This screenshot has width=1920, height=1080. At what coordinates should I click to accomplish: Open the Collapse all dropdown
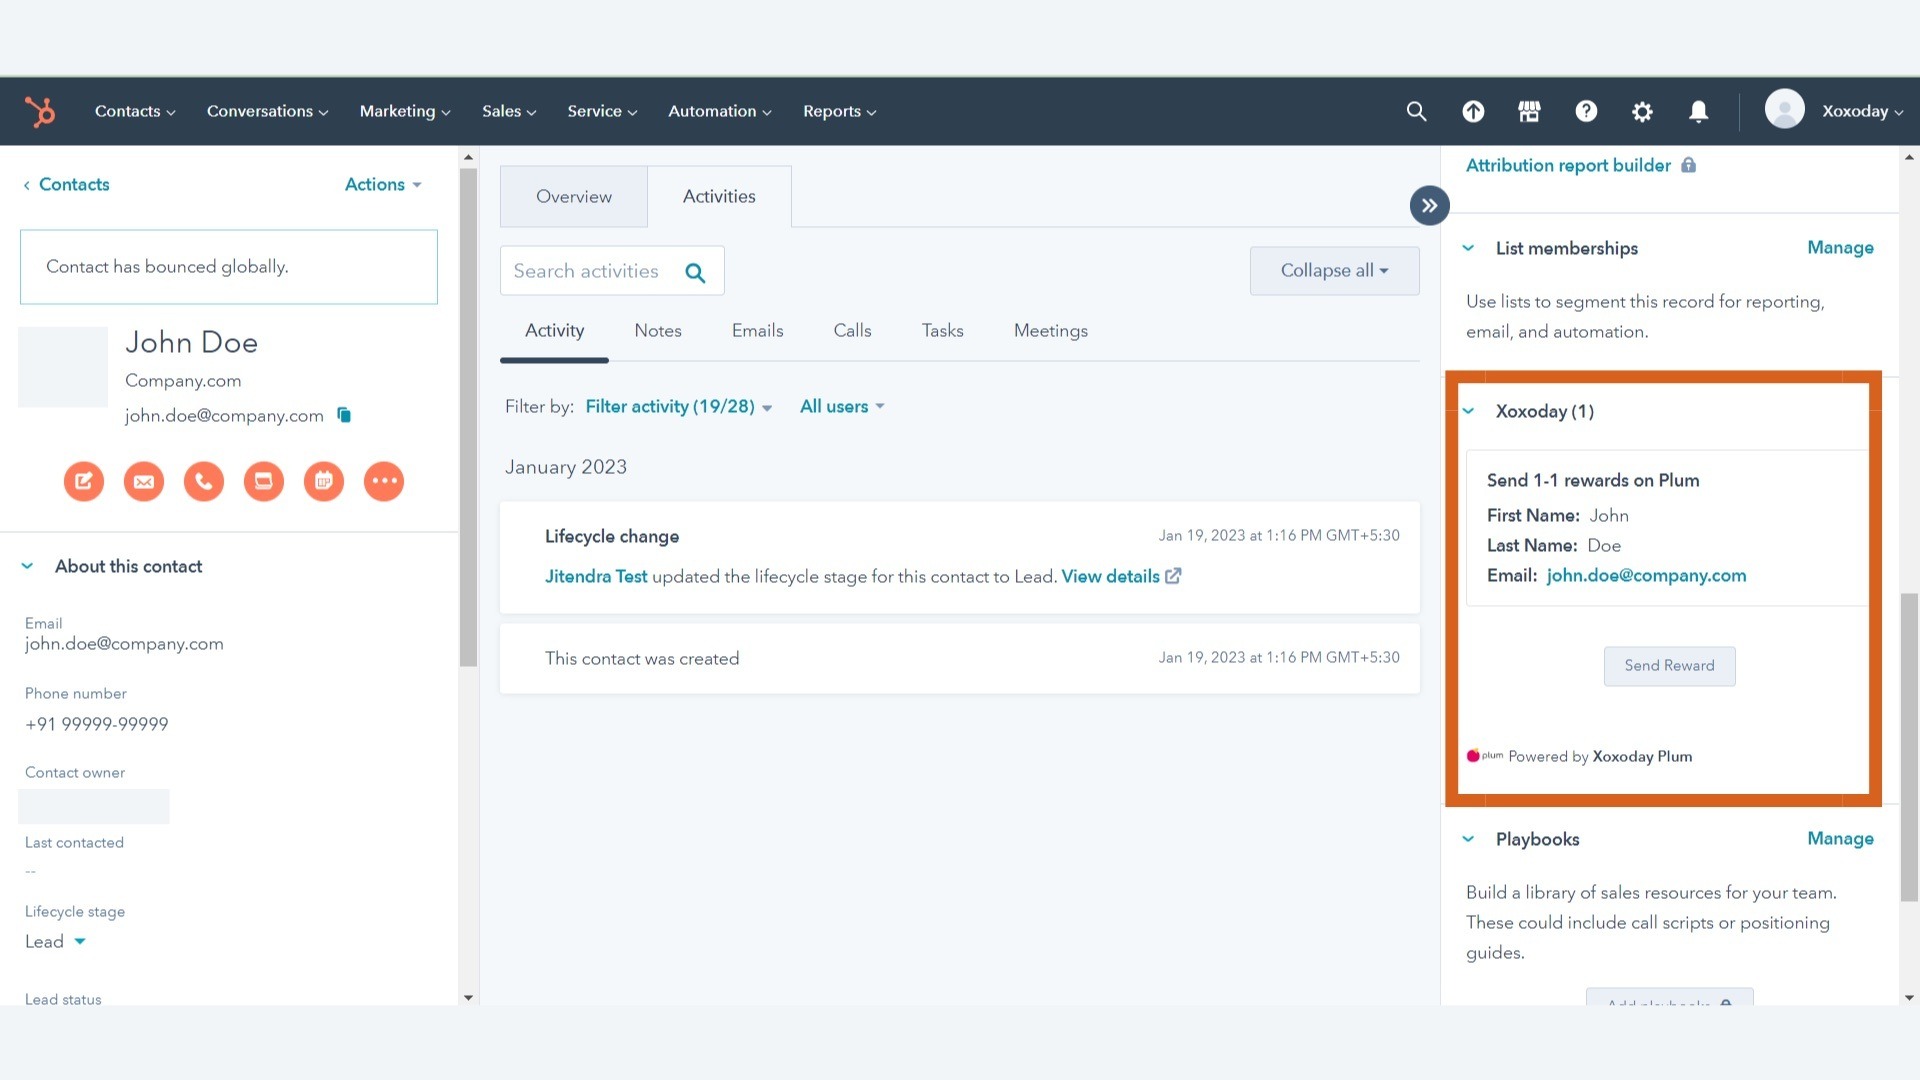coord(1334,270)
